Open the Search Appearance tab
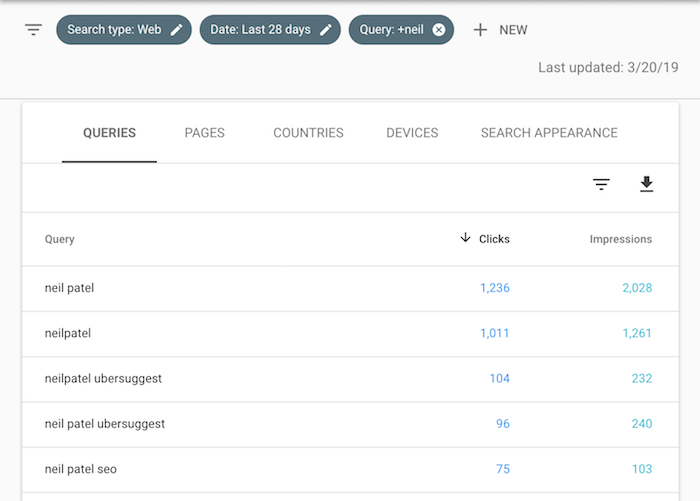700x501 pixels. [549, 133]
